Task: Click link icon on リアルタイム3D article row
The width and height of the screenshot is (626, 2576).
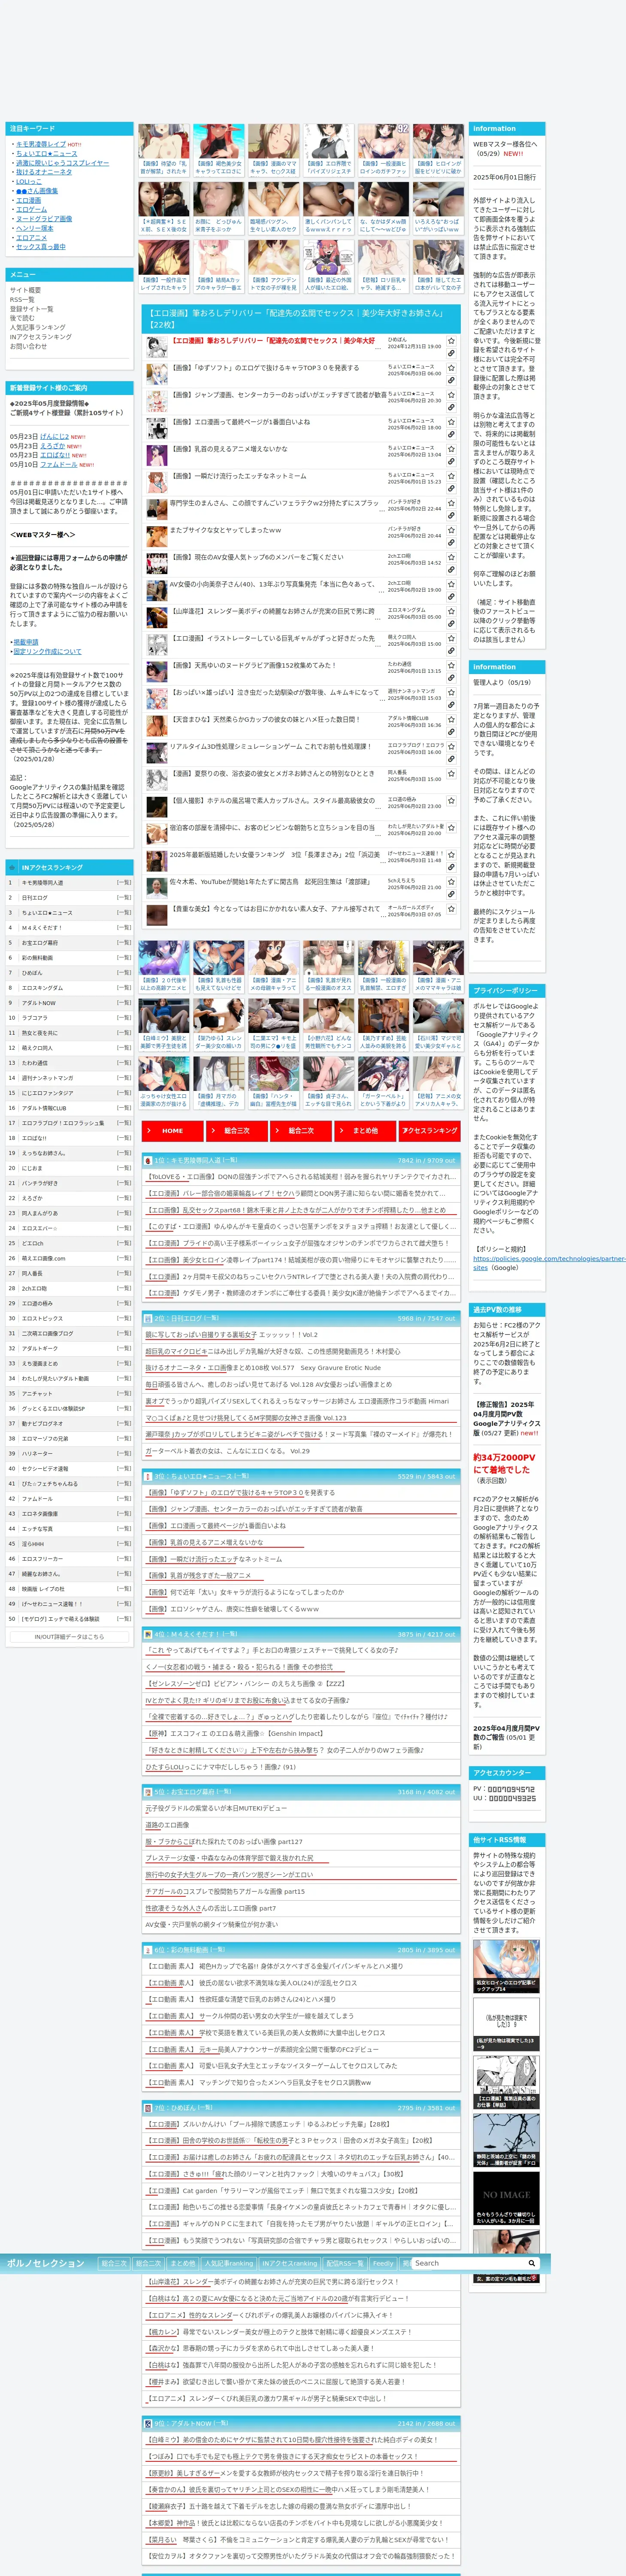Action: point(451,759)
